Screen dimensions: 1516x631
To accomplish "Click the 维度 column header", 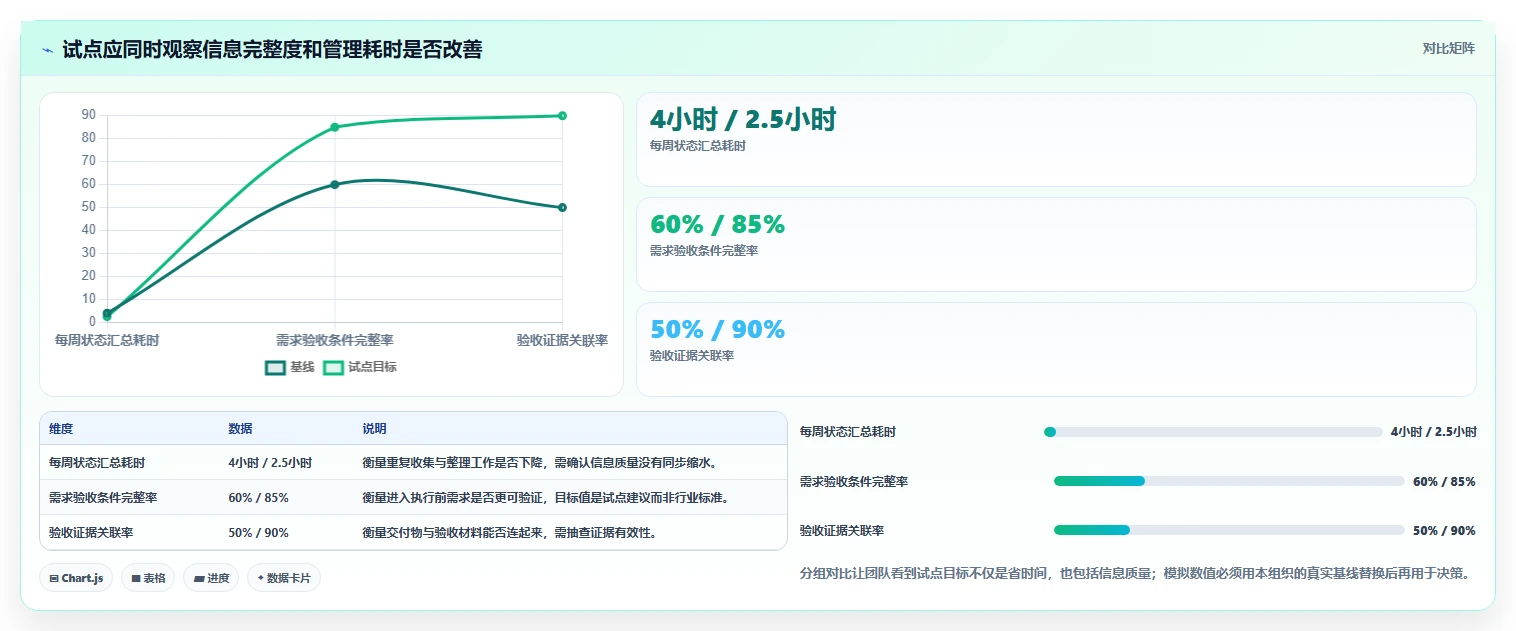I will pyautogui.click(x=61, y=429).
